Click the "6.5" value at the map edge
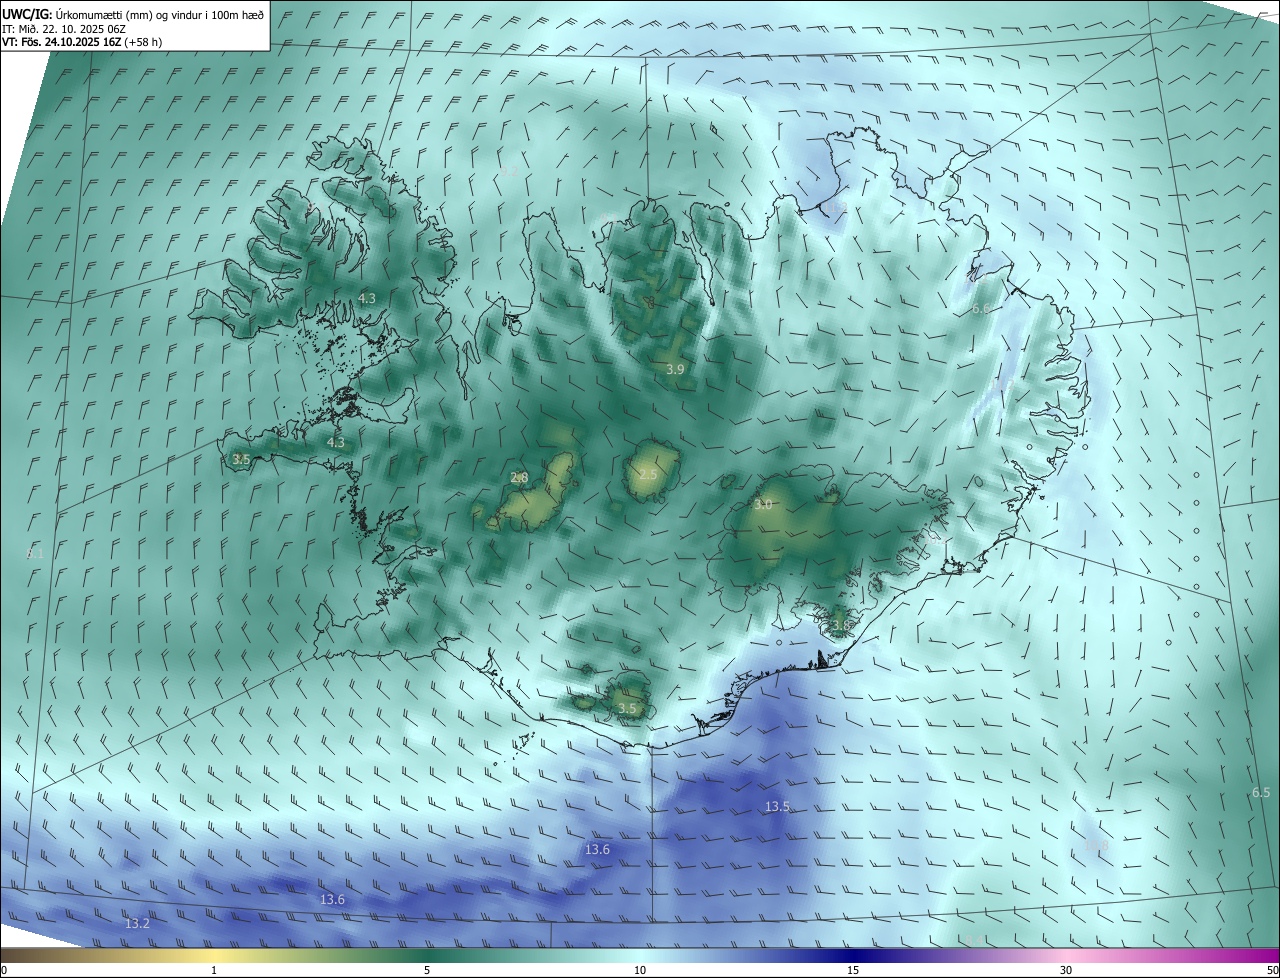Screen dimensions: 1280x978 (x=1261, y=792)
